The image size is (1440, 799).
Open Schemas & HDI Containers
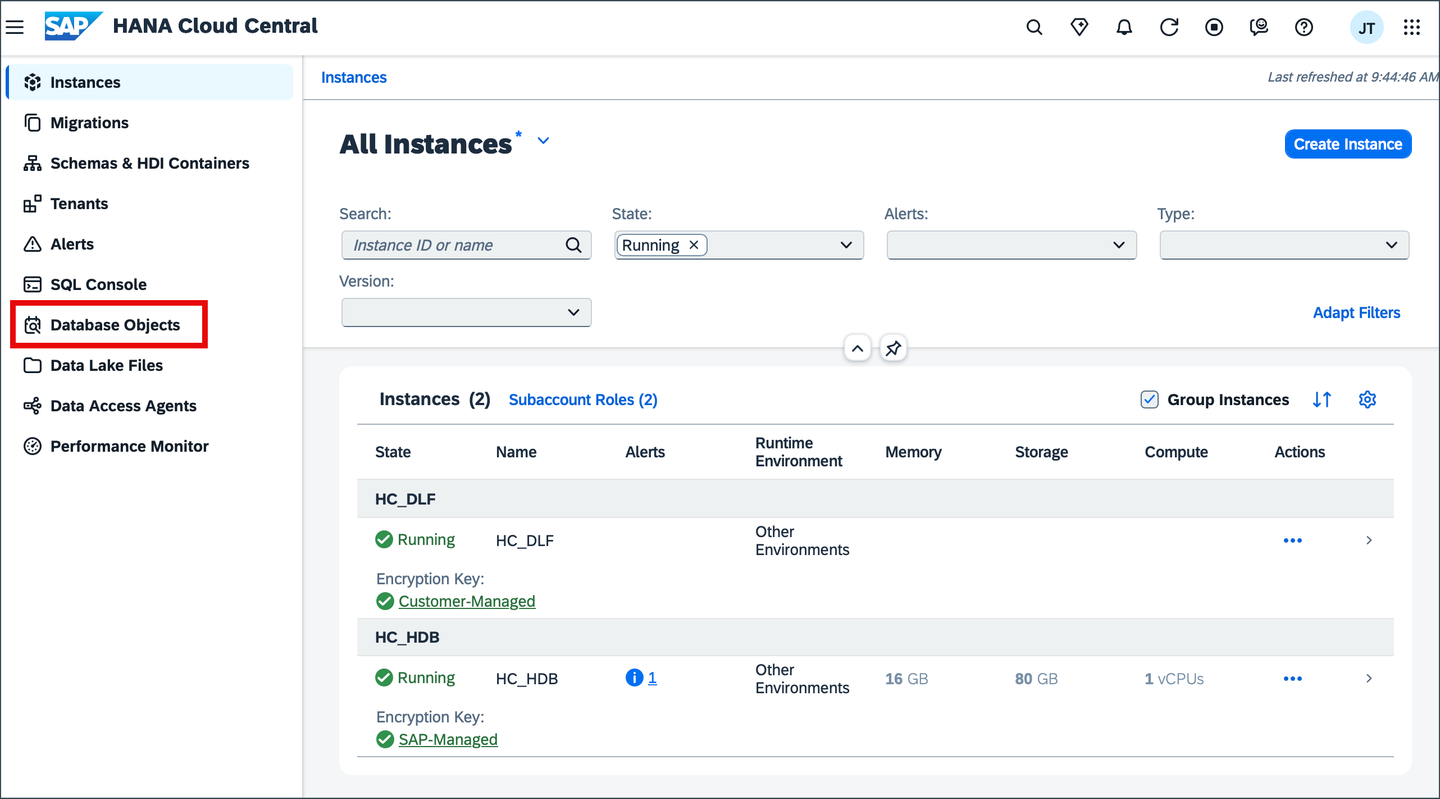point(150,163)
